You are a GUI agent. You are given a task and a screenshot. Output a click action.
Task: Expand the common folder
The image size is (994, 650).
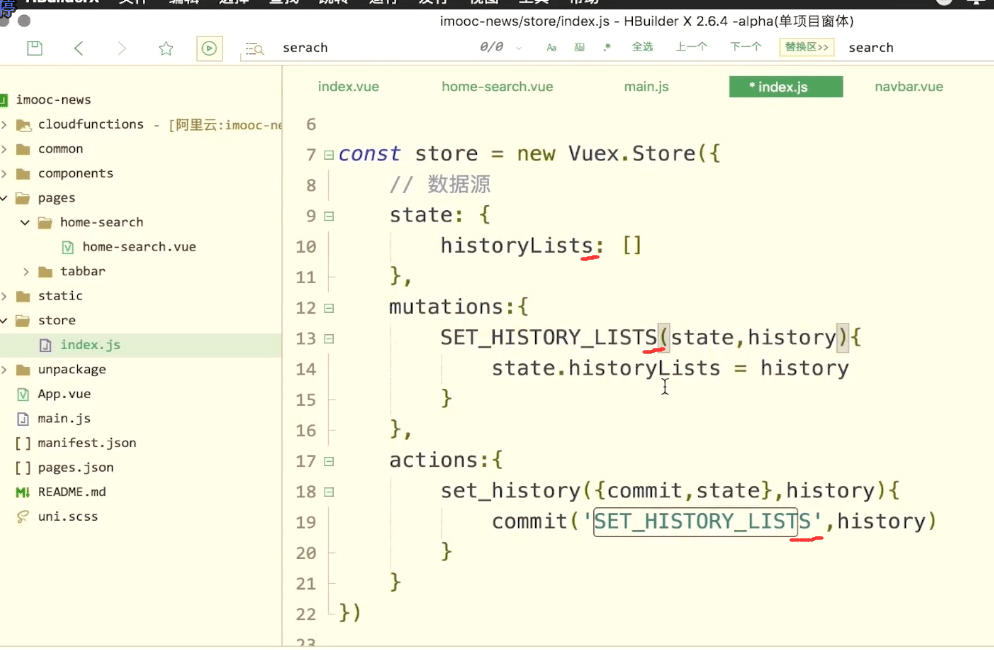point(4,149)
